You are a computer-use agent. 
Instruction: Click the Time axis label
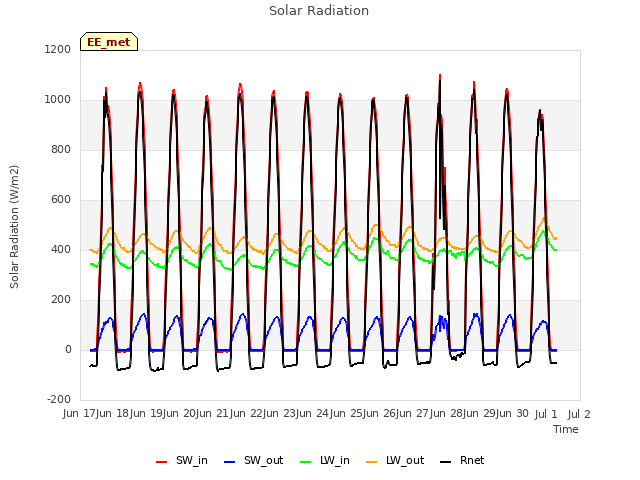pos(566,429)
